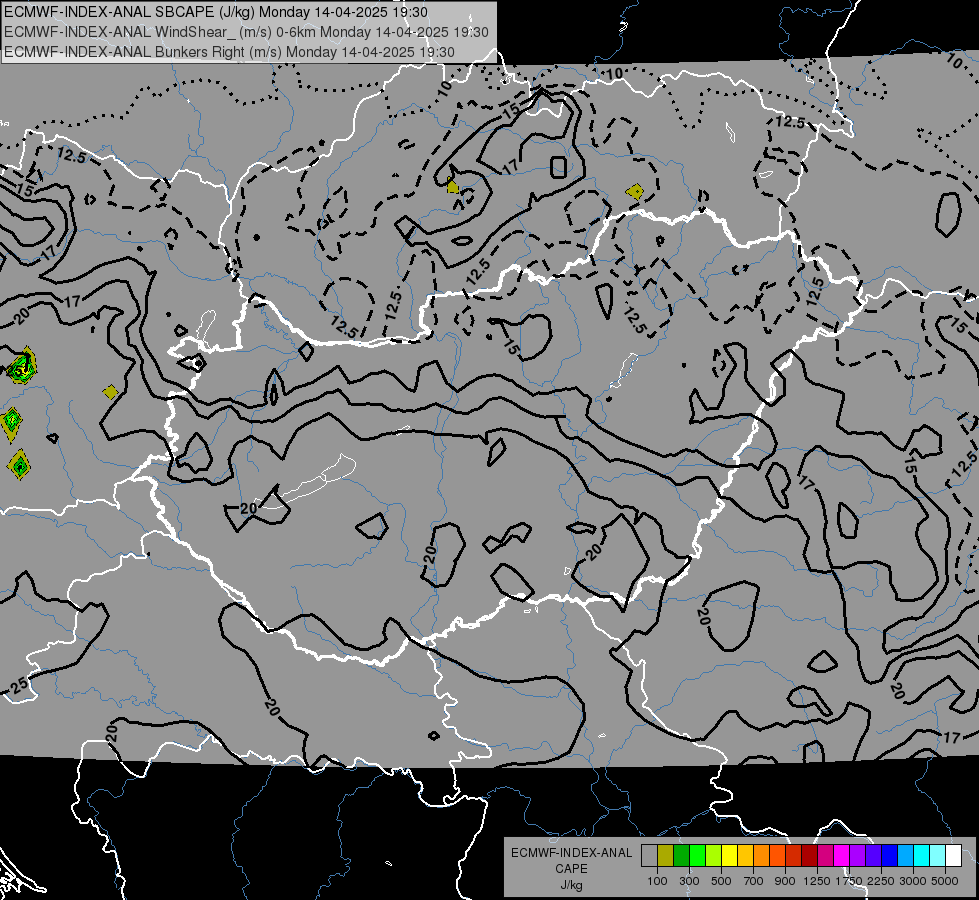Click the SBCAPE (J/kg) title line
Screen dimensions: 979x900
pos(216,12)
